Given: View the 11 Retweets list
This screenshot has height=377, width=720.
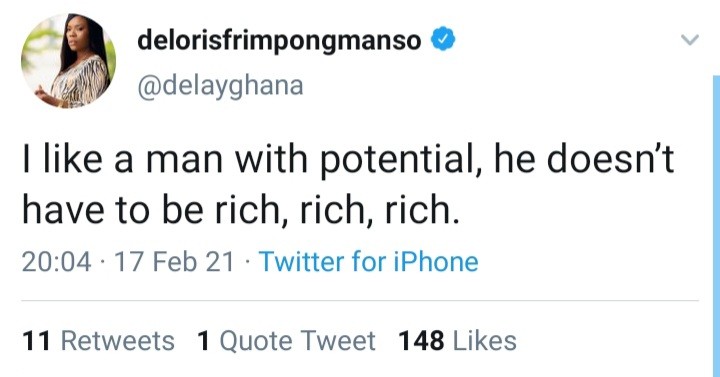Looking at the screenshot, I should 98,341.
